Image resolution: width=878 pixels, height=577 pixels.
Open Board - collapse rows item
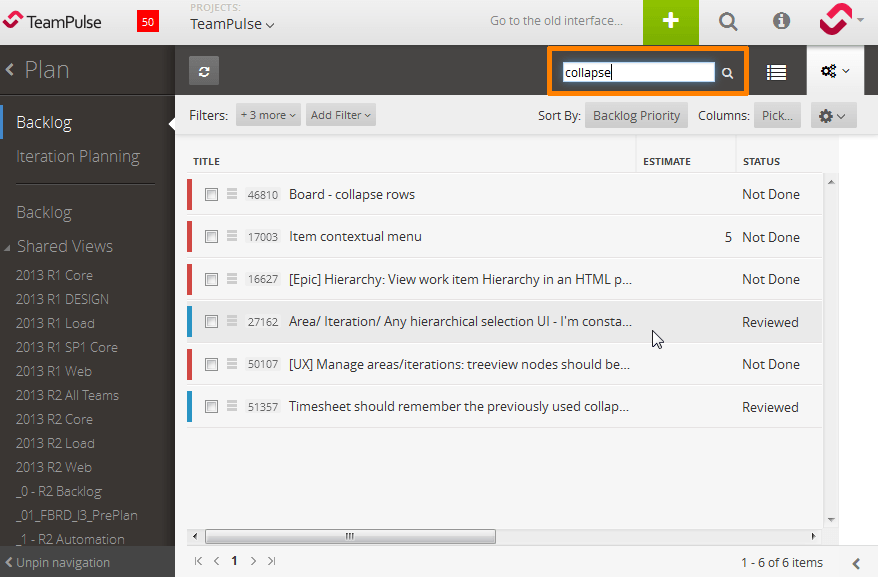click(x=352, y=194)
